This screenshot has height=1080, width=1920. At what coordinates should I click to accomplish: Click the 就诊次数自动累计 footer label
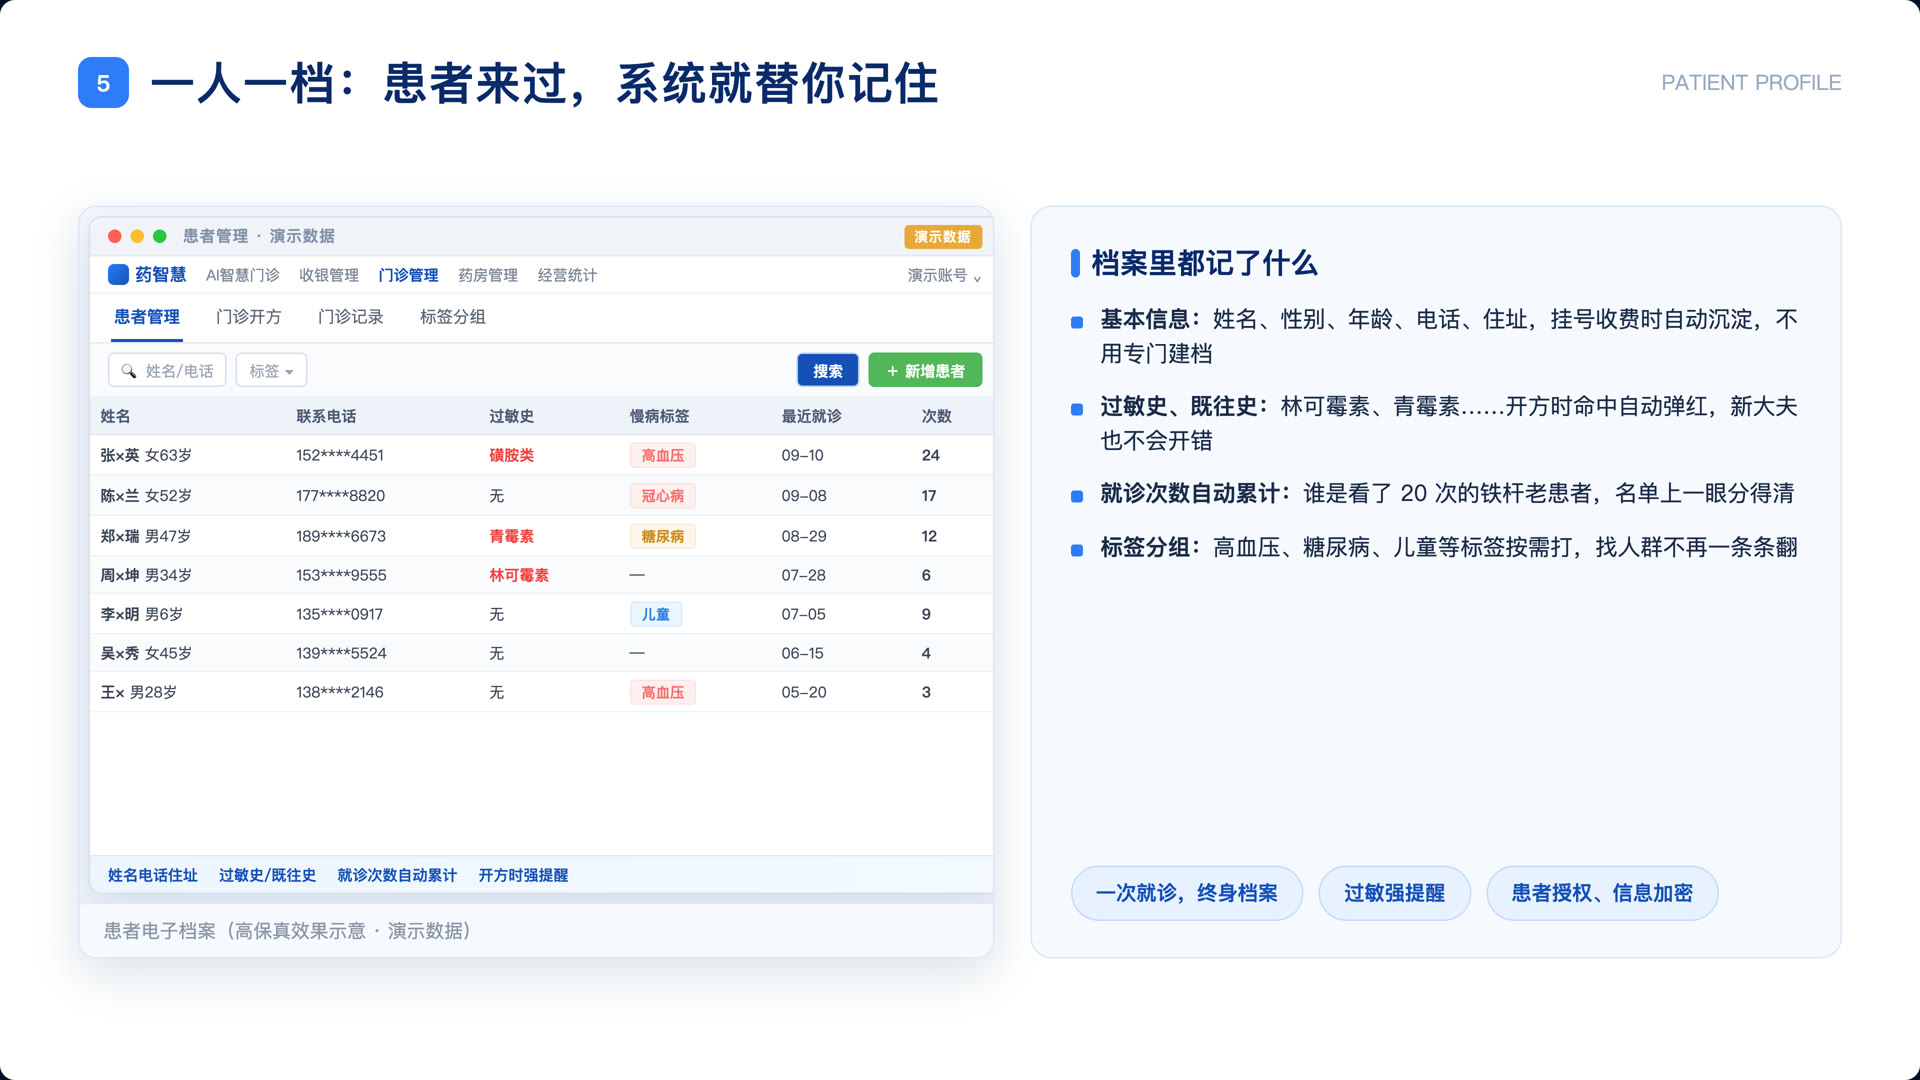[397, 875]
